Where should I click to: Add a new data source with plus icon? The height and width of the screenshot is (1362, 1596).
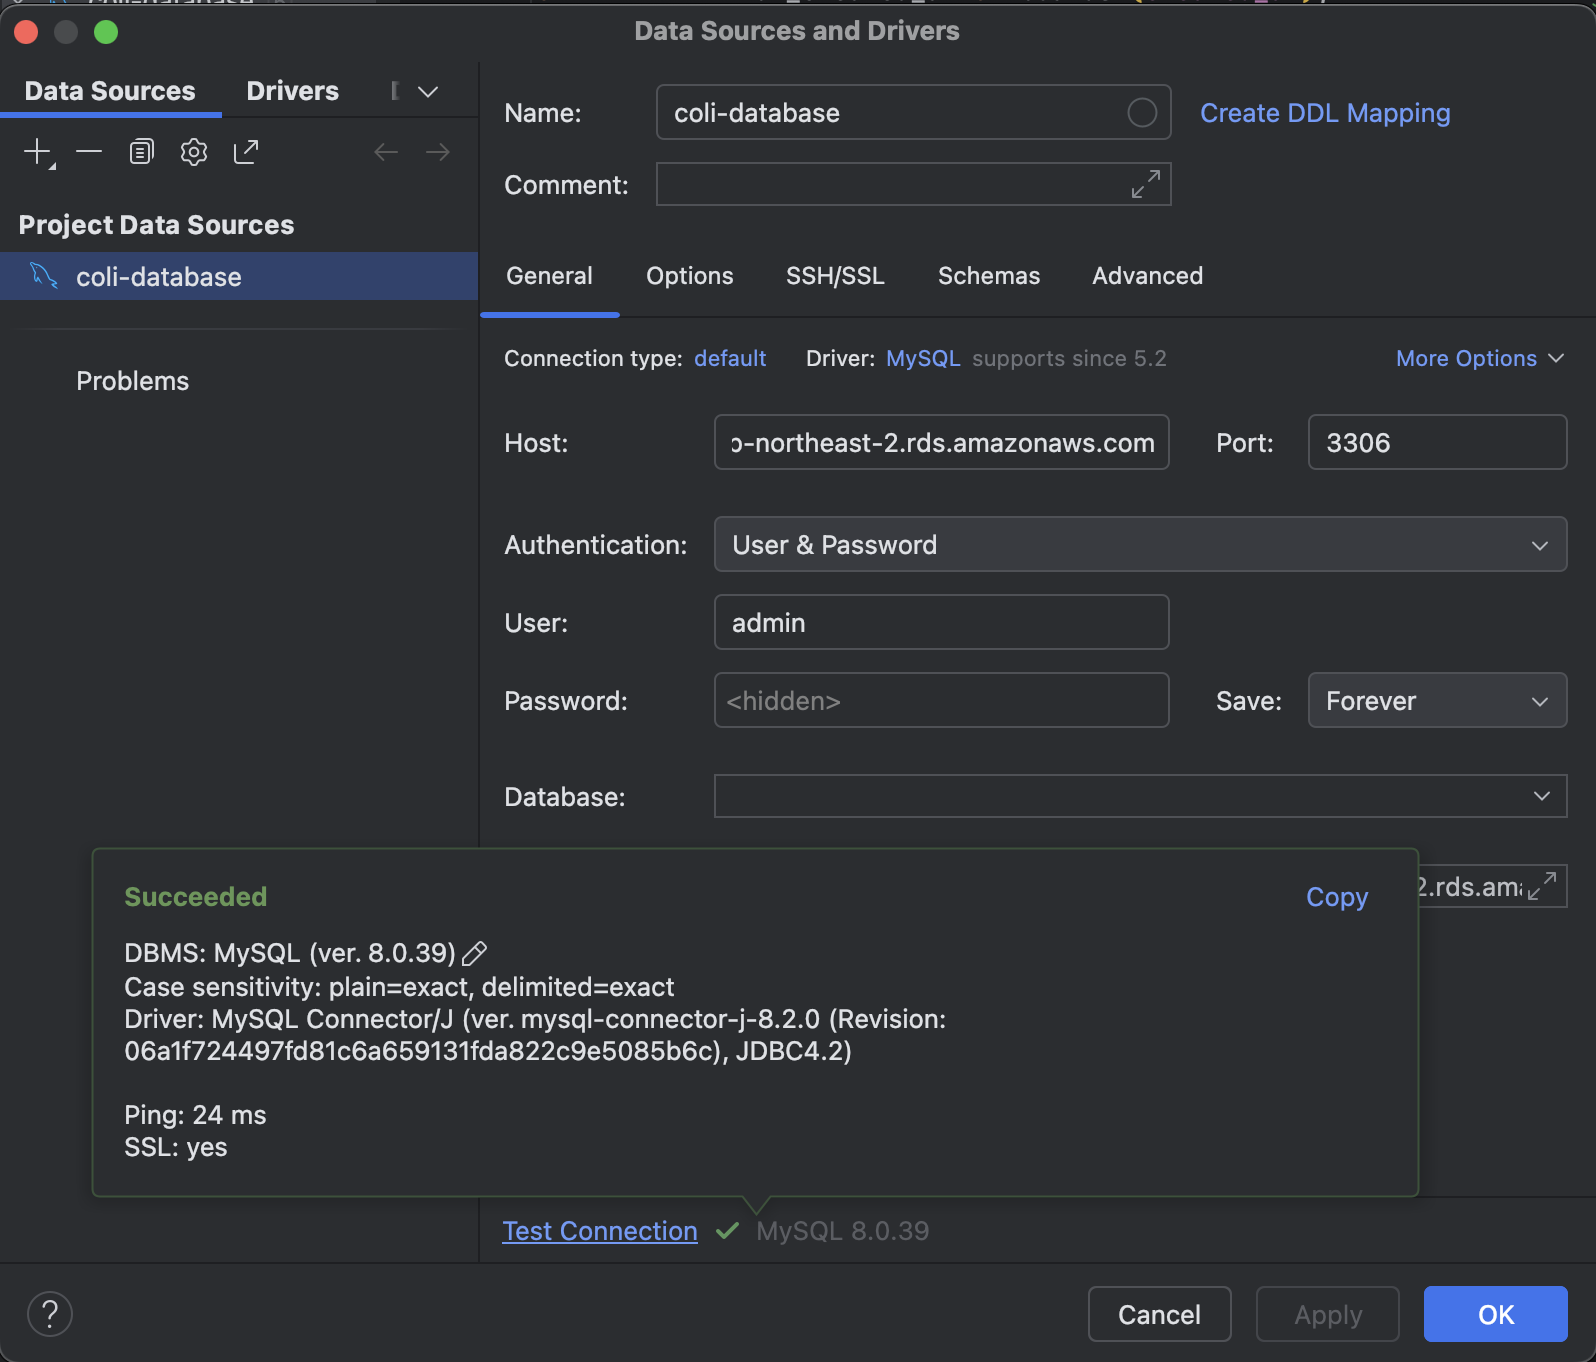coord(38,152)
